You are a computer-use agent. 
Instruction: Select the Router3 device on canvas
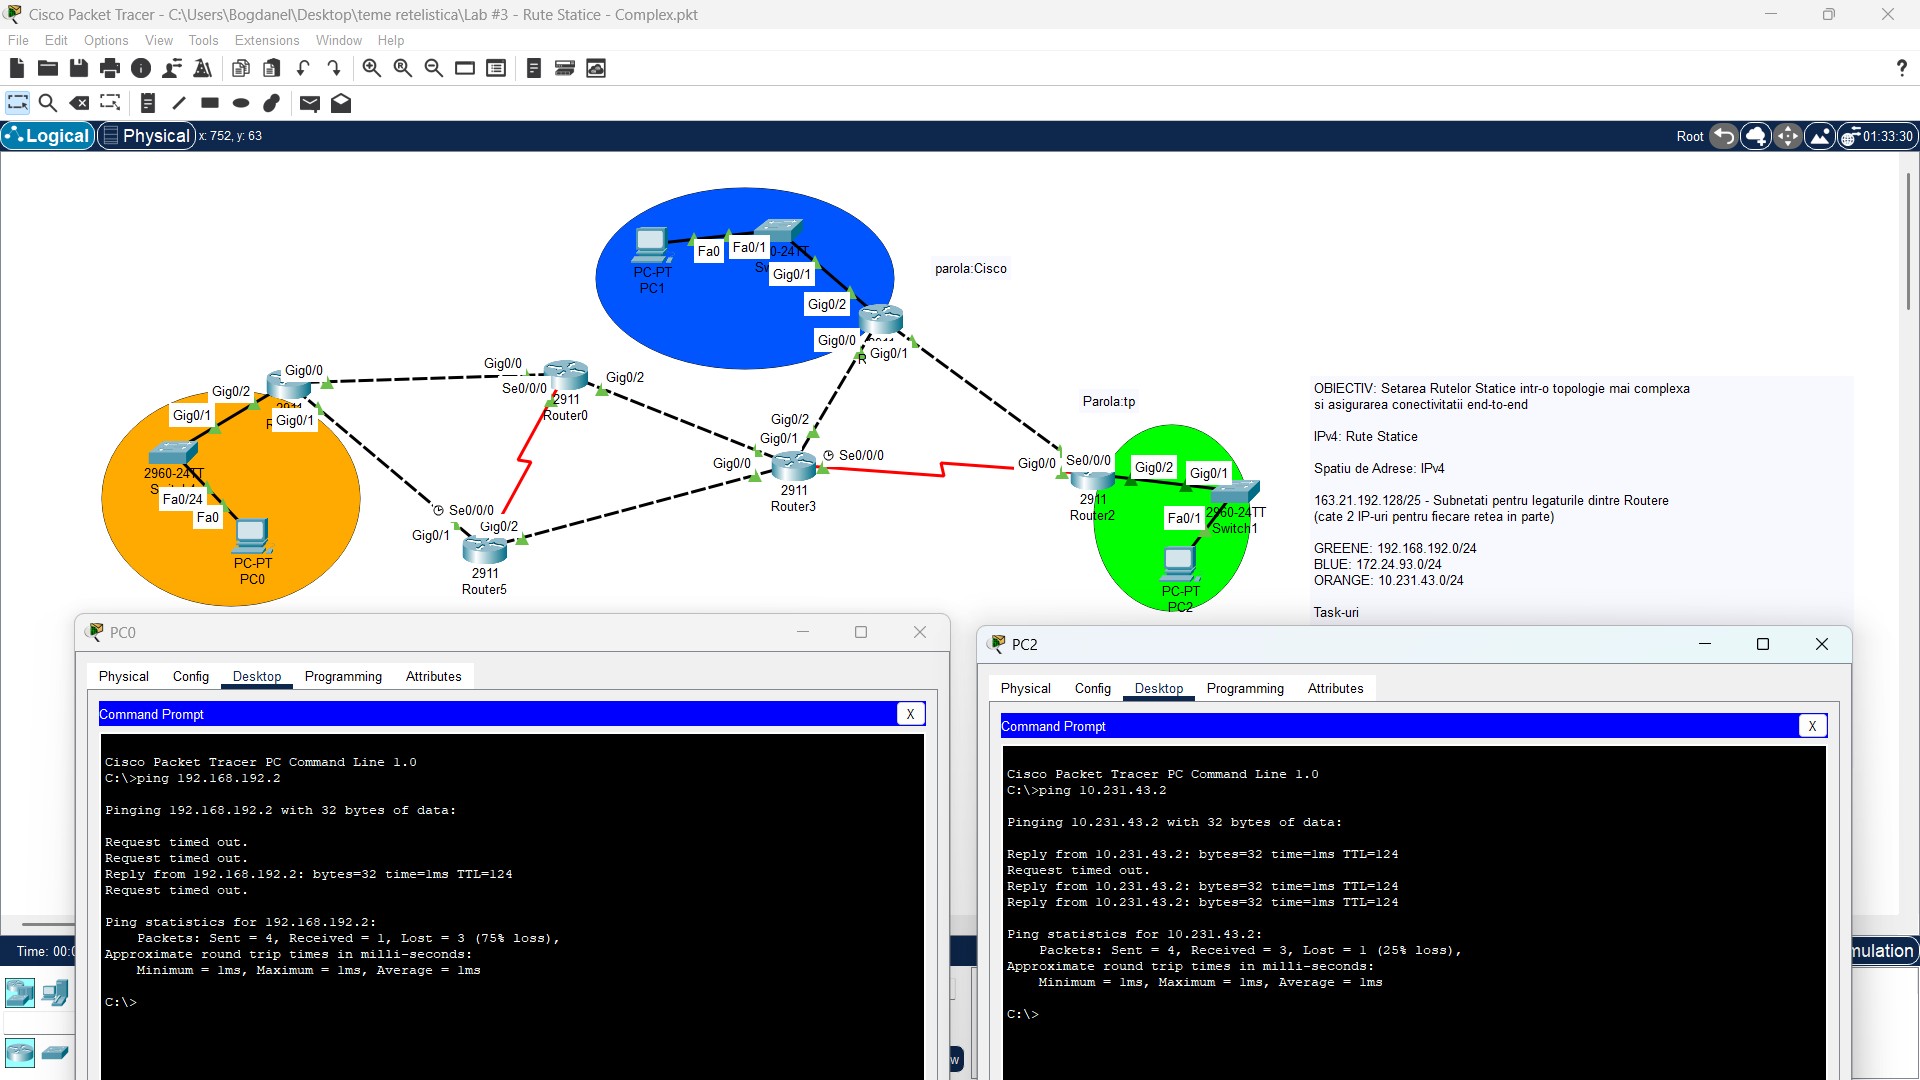tap(794, 466)
